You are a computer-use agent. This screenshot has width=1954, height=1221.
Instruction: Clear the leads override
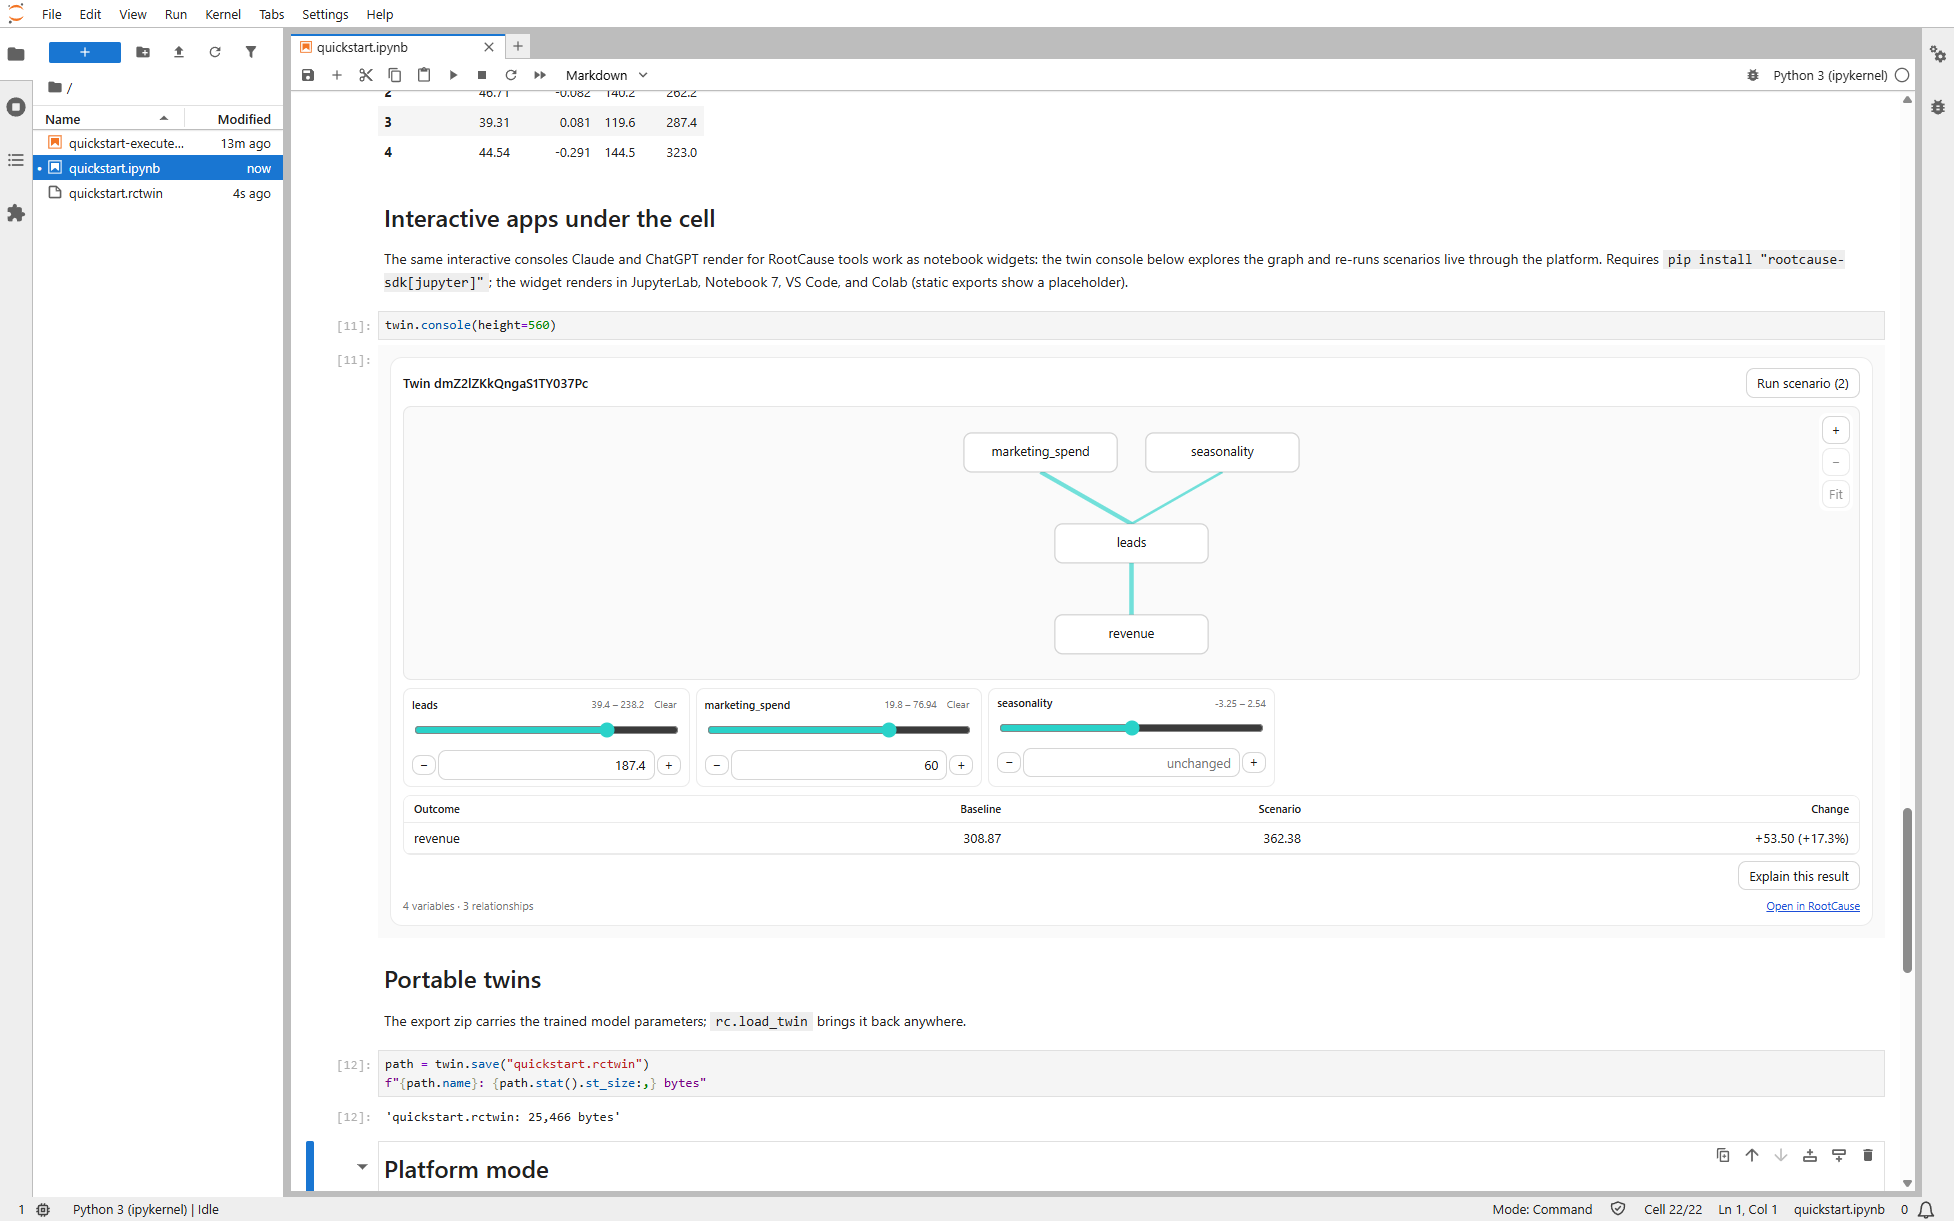point(665,705)
